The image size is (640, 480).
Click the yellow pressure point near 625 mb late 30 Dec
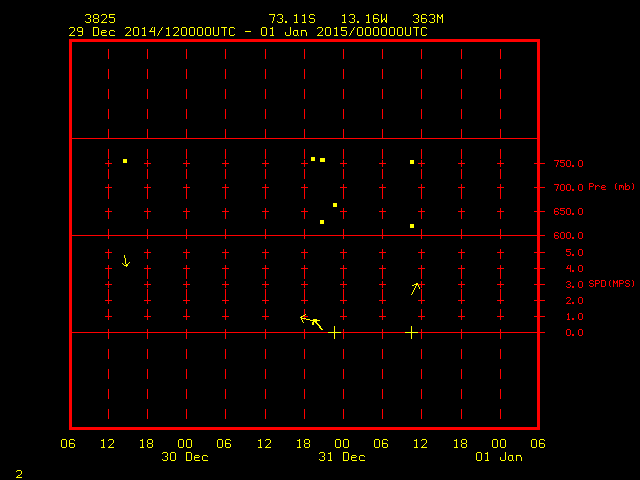(x=322, y=222)
